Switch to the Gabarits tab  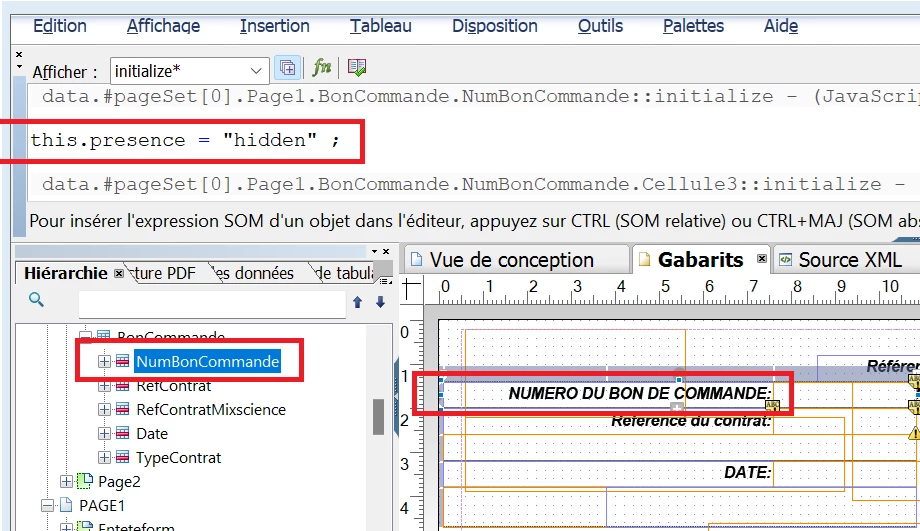(701, 259)
